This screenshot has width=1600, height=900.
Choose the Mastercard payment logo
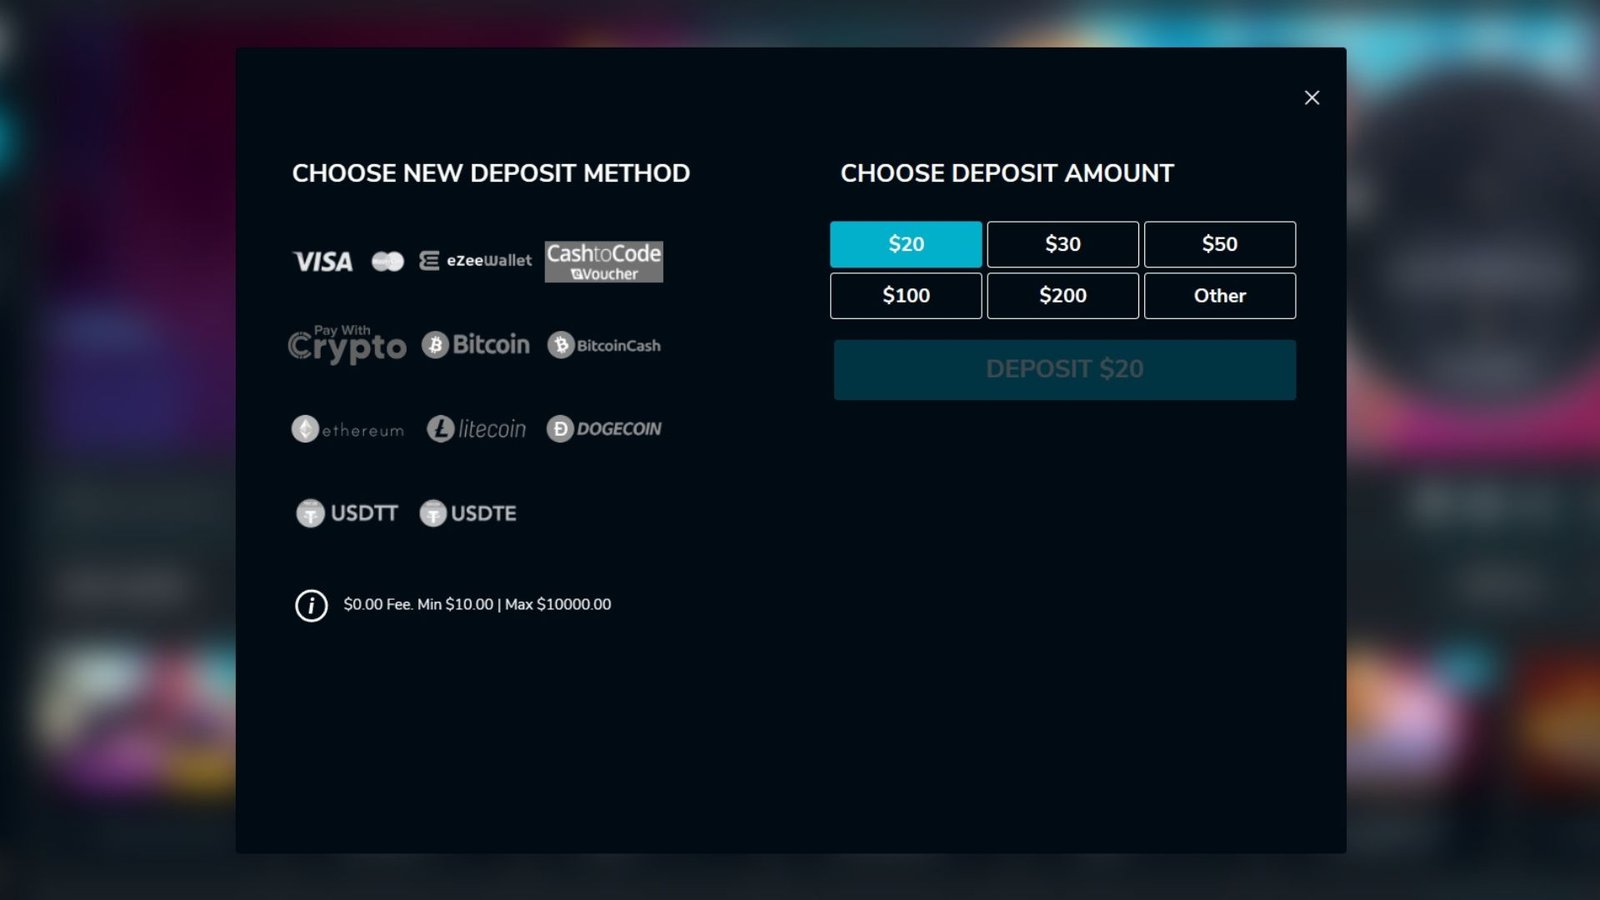(388, 262)
